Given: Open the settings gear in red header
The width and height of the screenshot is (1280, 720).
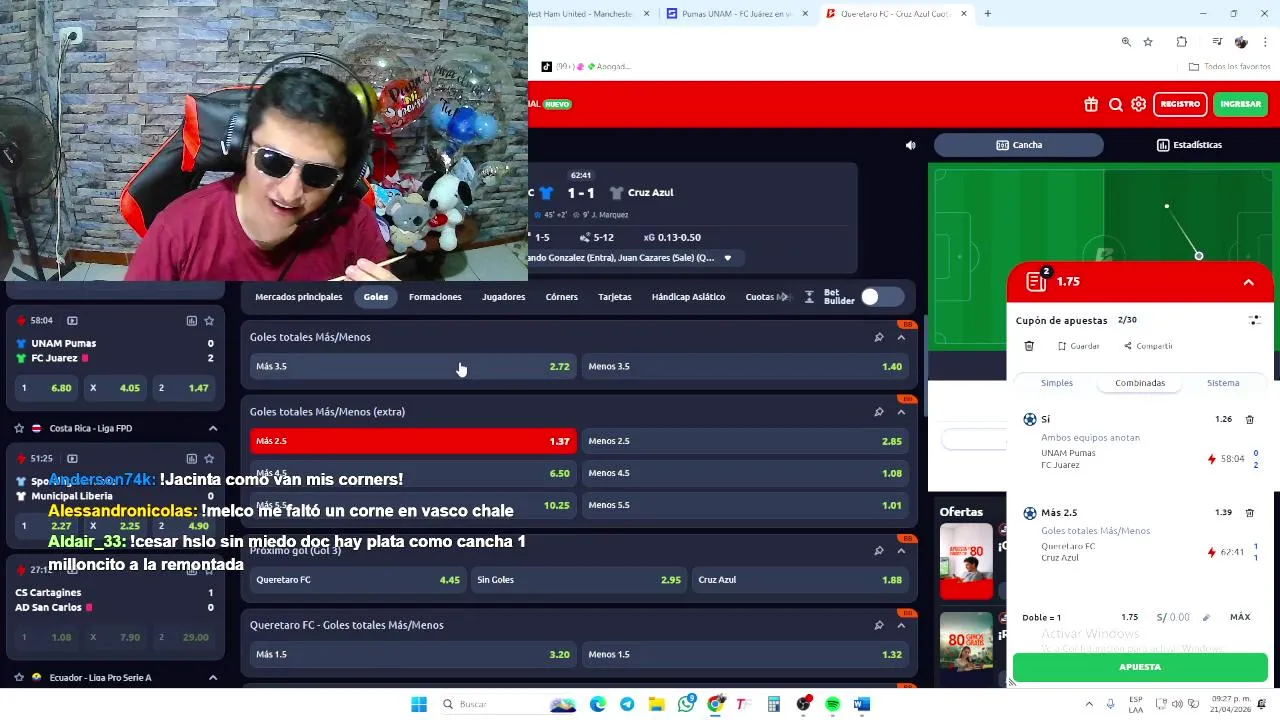Looking at the screenshot, I should pyautogui.click(x=1139, y=104).
